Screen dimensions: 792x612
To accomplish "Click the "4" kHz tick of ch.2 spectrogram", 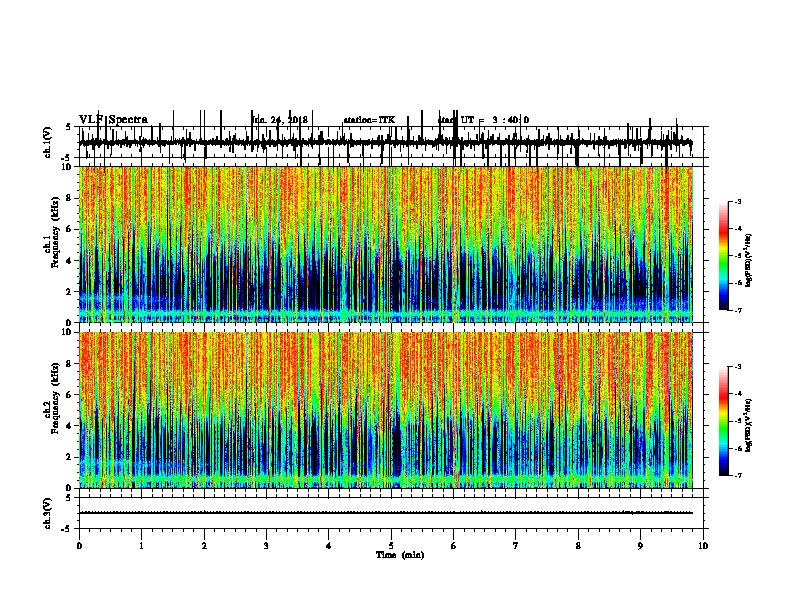I will coord(69,426).
